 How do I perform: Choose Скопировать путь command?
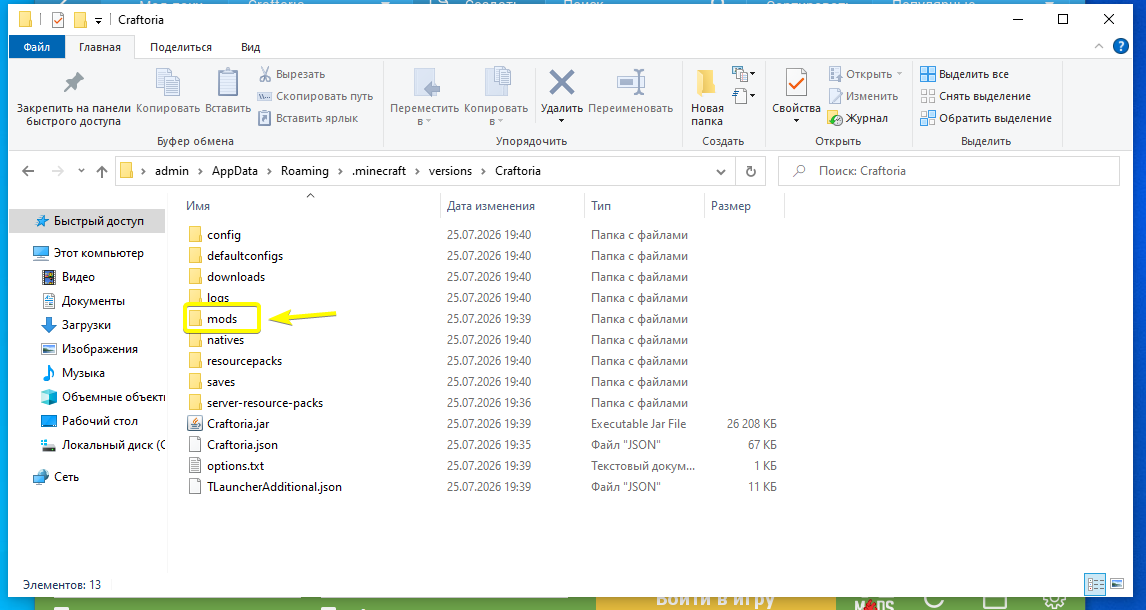(315, 96)
